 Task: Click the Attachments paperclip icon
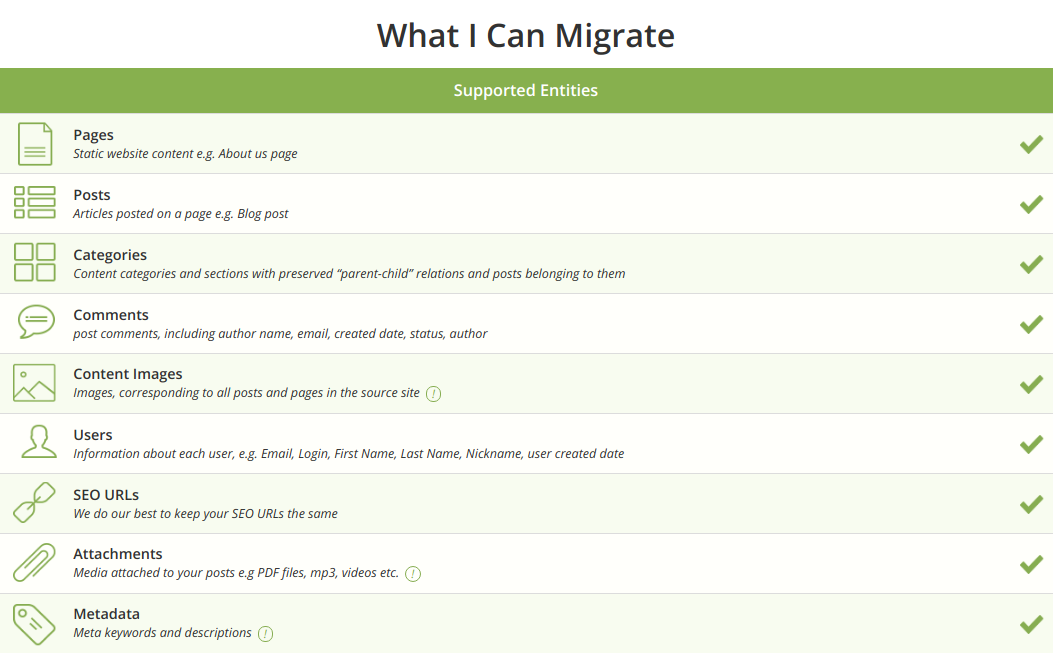[x=34, y=562]
